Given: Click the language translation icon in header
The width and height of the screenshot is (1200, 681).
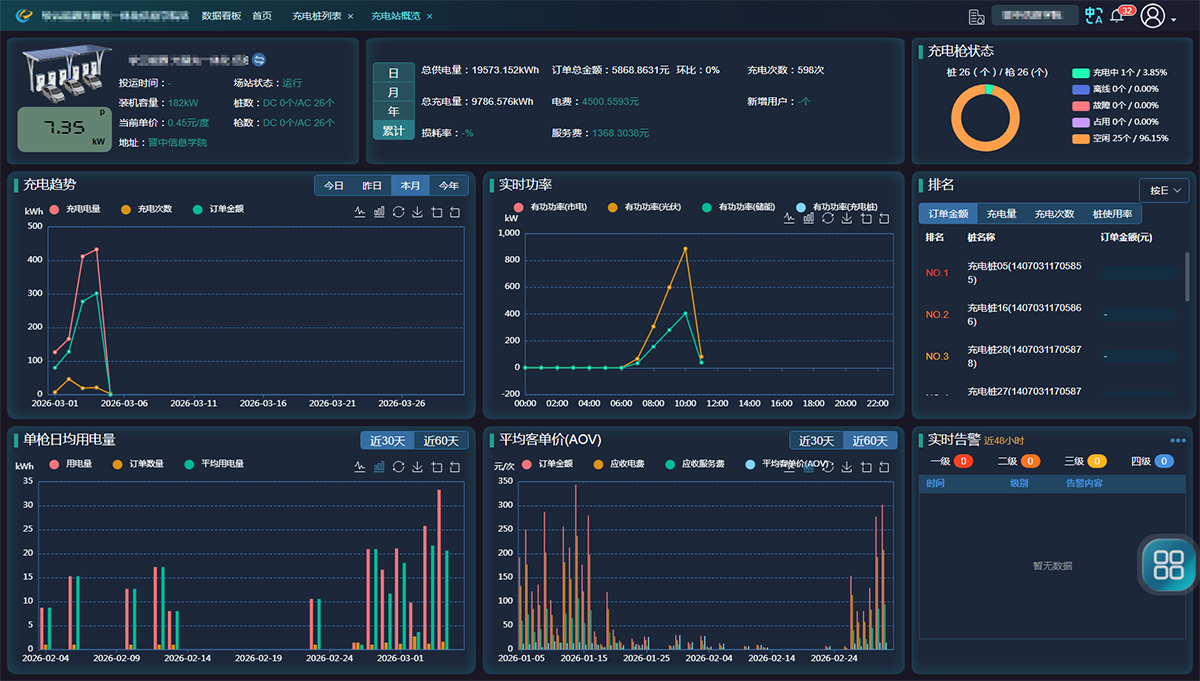Looking at the screenshot, I should pos(1093,16).
